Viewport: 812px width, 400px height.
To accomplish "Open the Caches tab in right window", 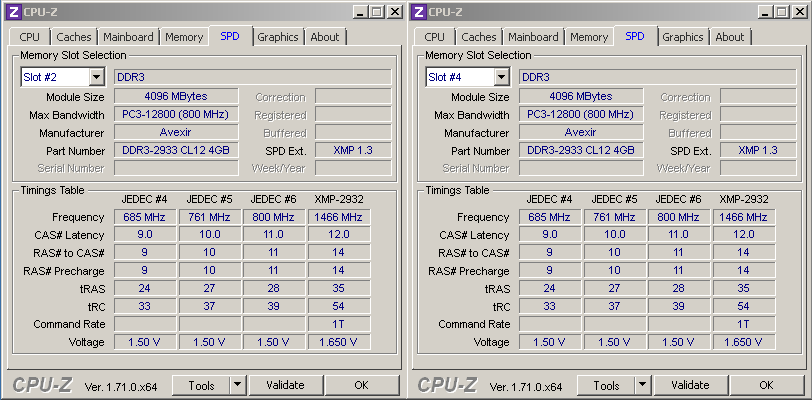I will (478, 37).
